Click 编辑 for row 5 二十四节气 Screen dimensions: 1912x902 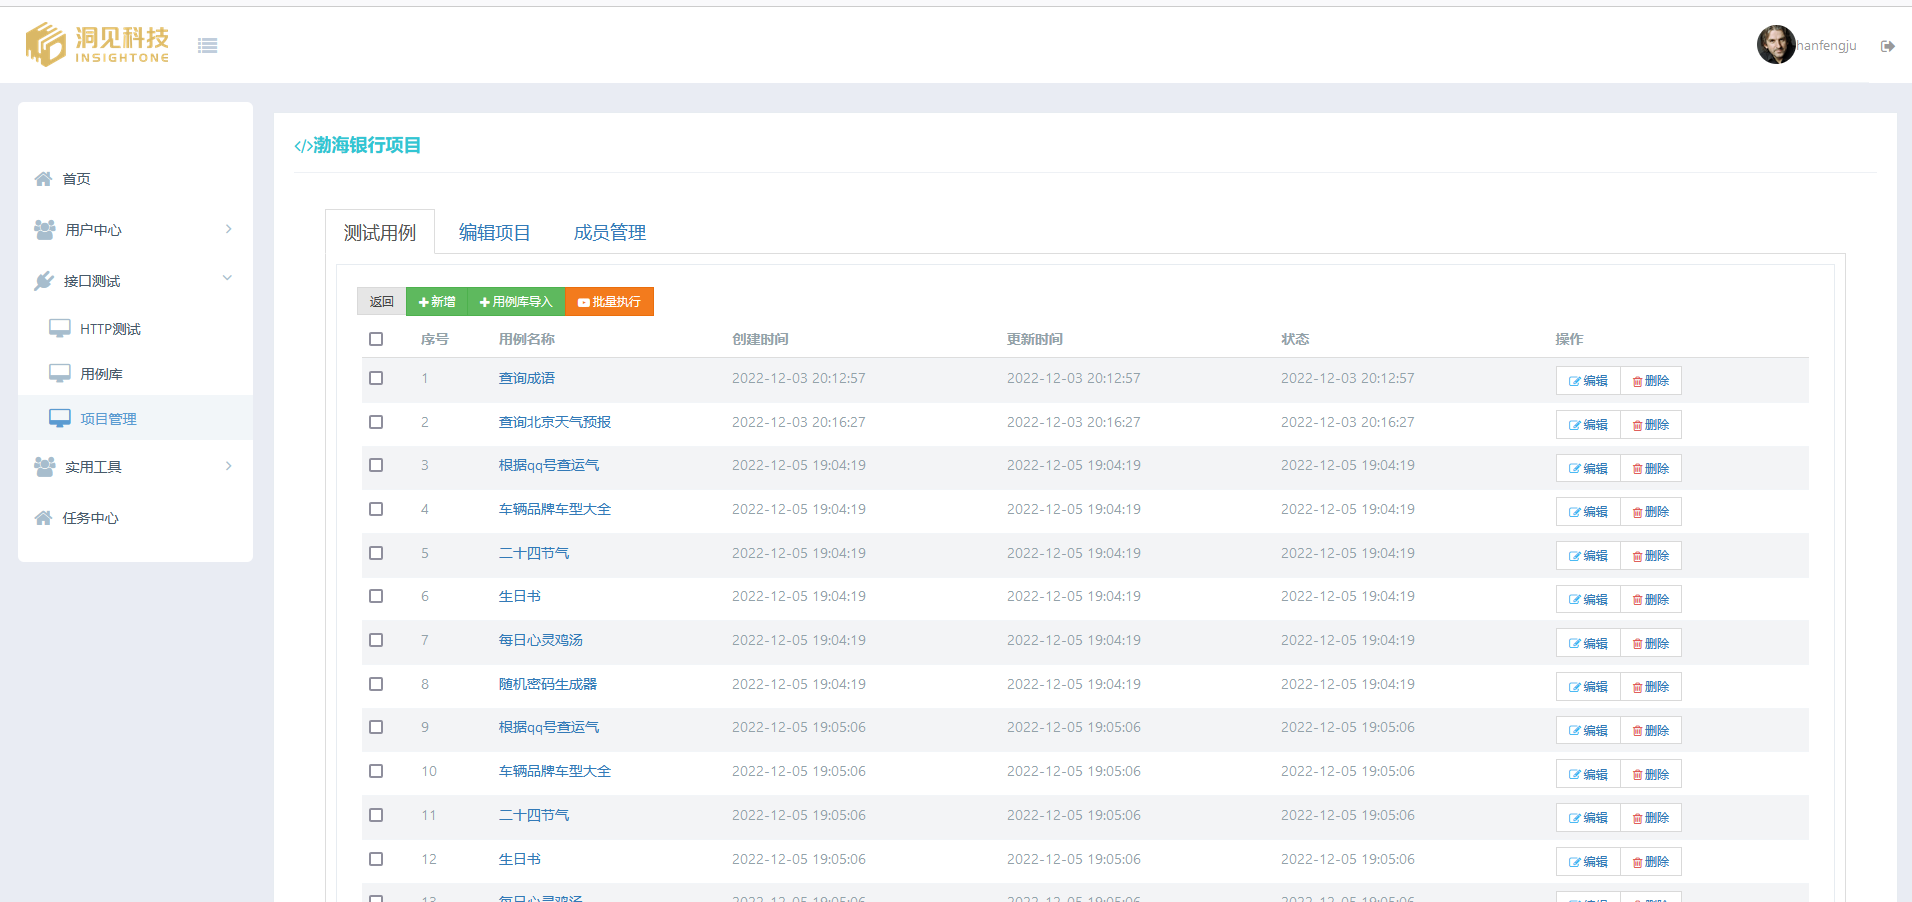pos(1588,556)
